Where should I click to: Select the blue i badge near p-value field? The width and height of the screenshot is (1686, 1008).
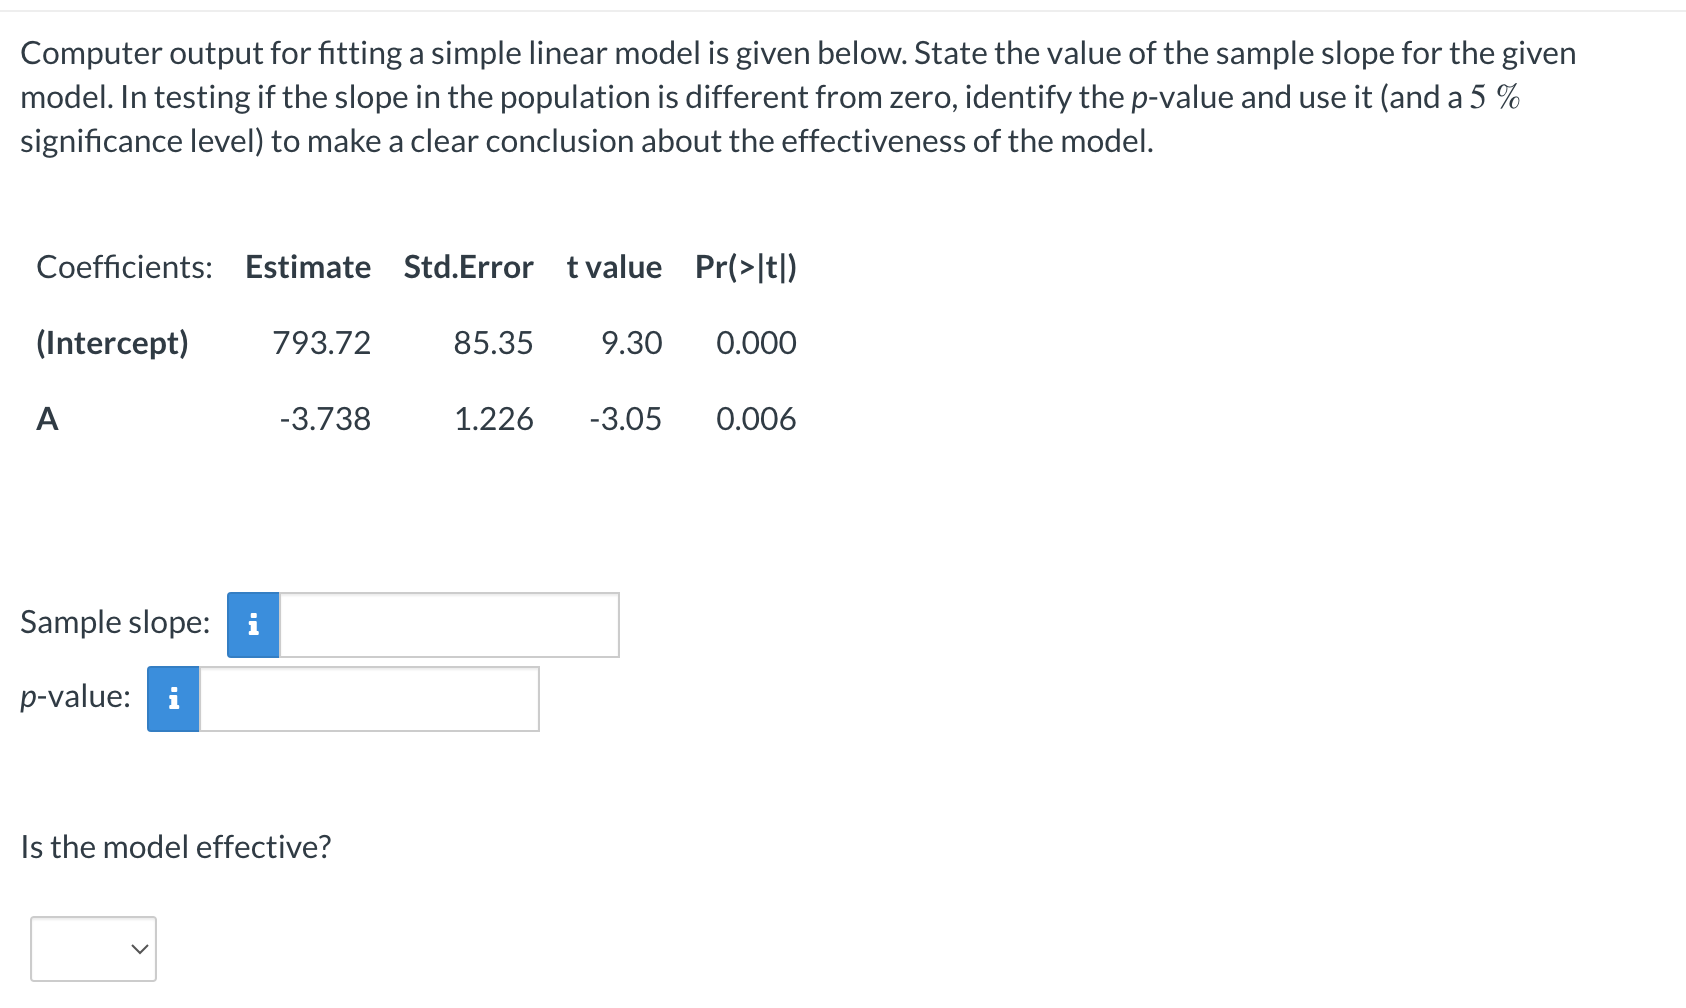(x=172, y=699)
